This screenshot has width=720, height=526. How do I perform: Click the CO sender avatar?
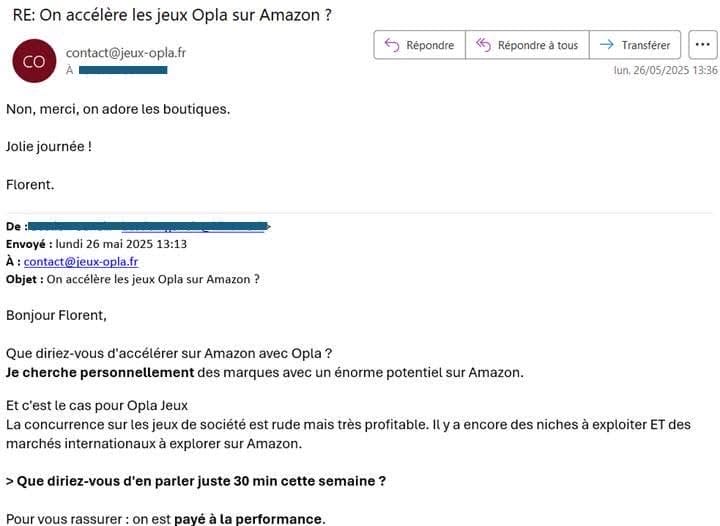tap(34, 61)
